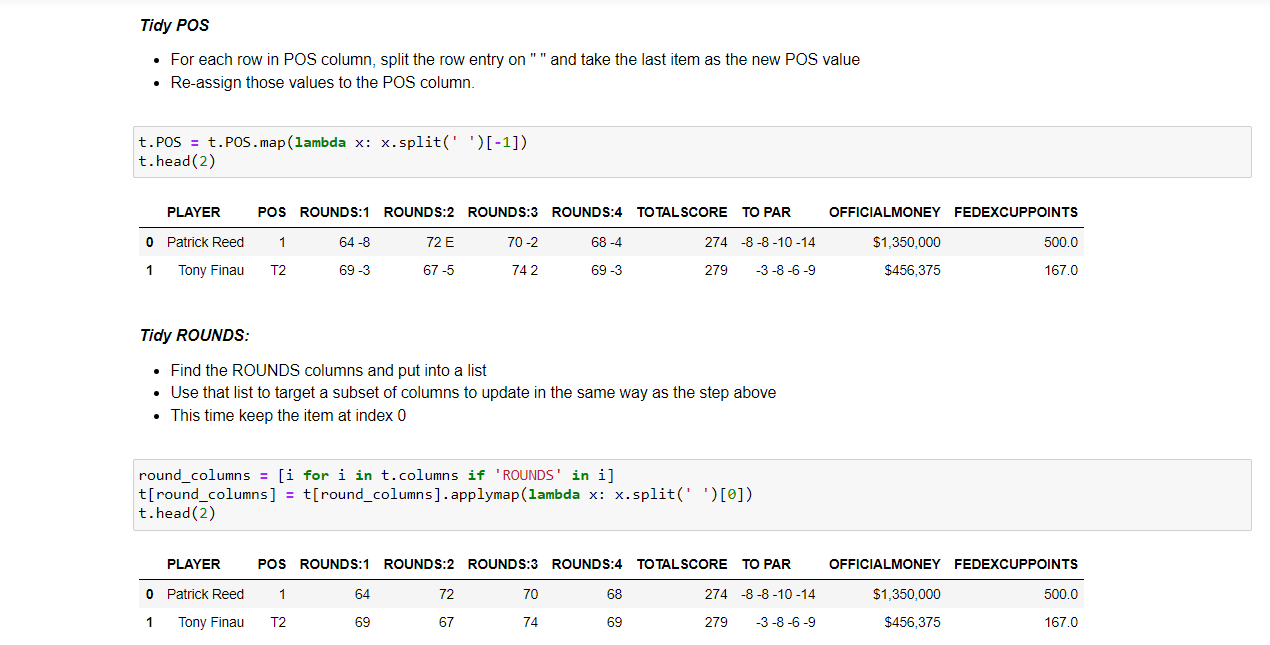
Task: Click FEDEXCUPPOINTS header in the first table
Action: 1016,212
